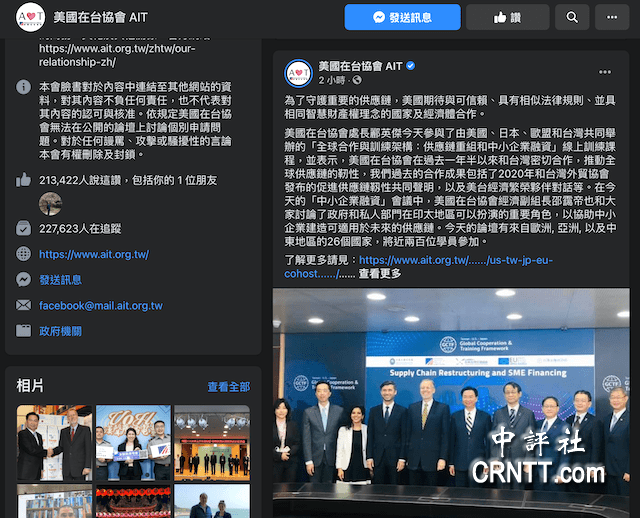Viewport: 640px width, 518px height.
Task: Click the 相片 section heading
Action: pyautogui.click(x=30, y=386)
